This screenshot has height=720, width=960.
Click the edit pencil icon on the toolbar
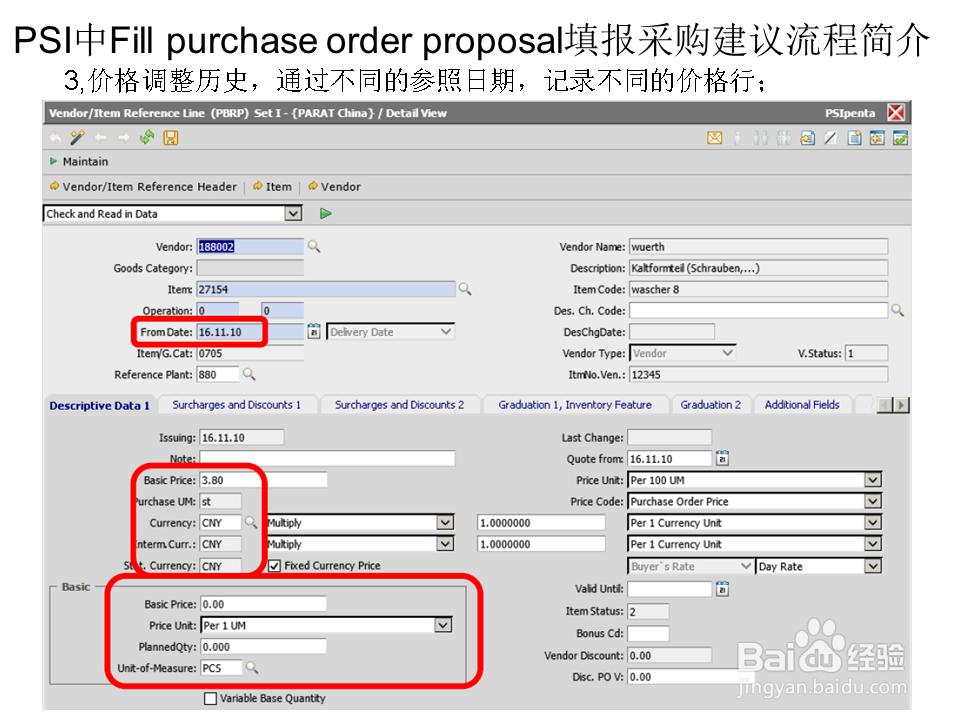pos(830,138)
